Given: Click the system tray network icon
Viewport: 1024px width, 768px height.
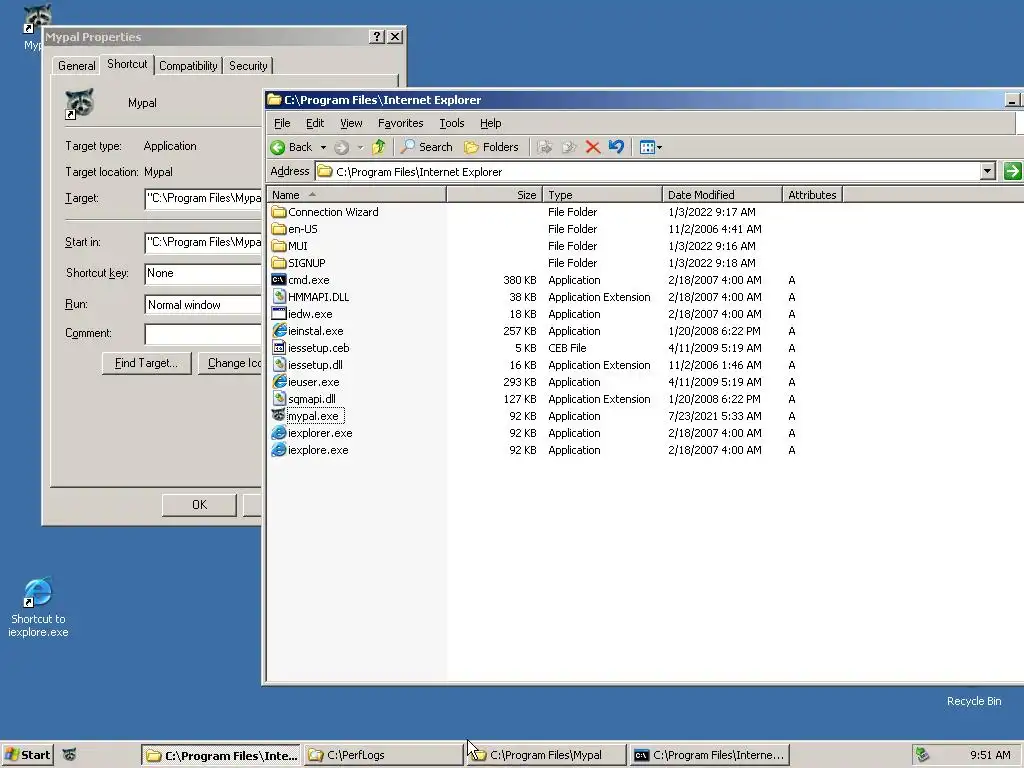Looking at the screenshot, I should [x=922, y=755].
